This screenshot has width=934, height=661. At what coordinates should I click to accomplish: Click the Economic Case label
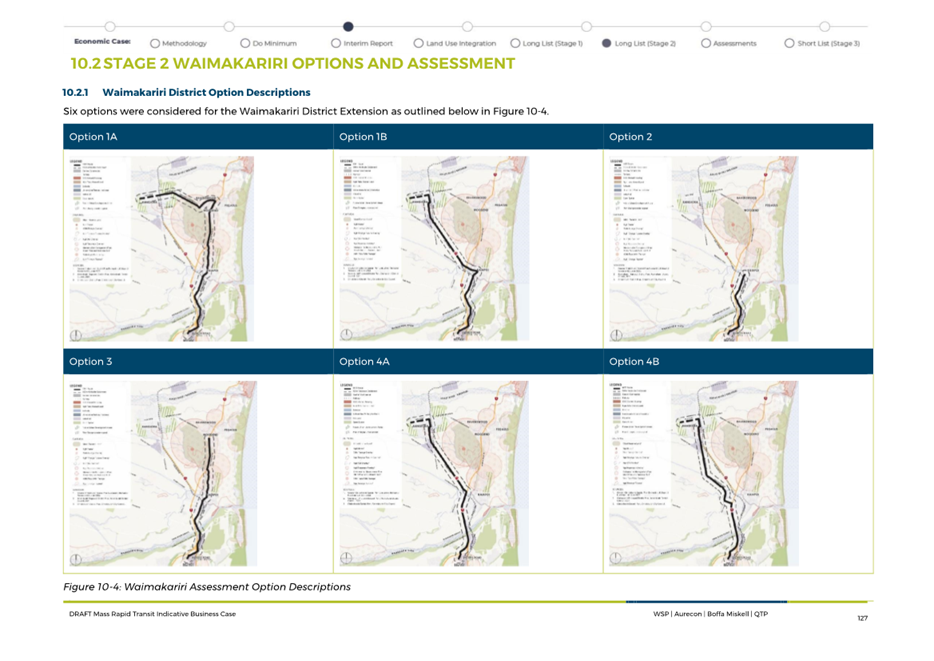102,42
